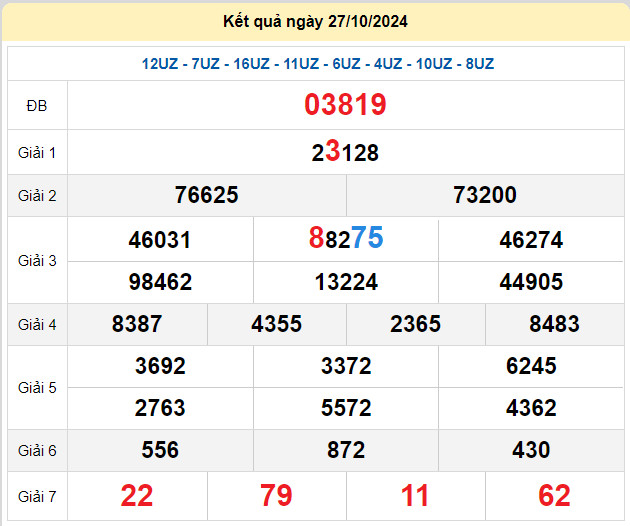Screen dimensions: 630x526
Task: Click Giải 5 number 4362
Action: 531,408
